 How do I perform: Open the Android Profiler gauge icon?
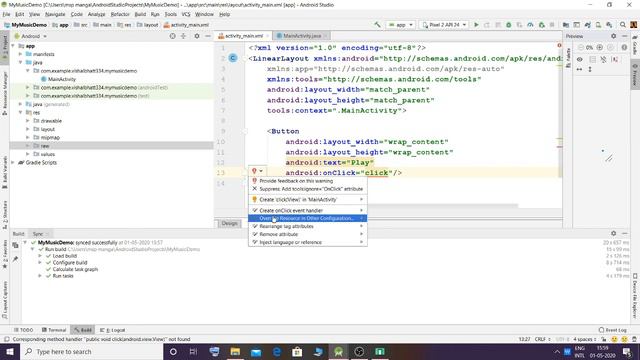[530, 25]
